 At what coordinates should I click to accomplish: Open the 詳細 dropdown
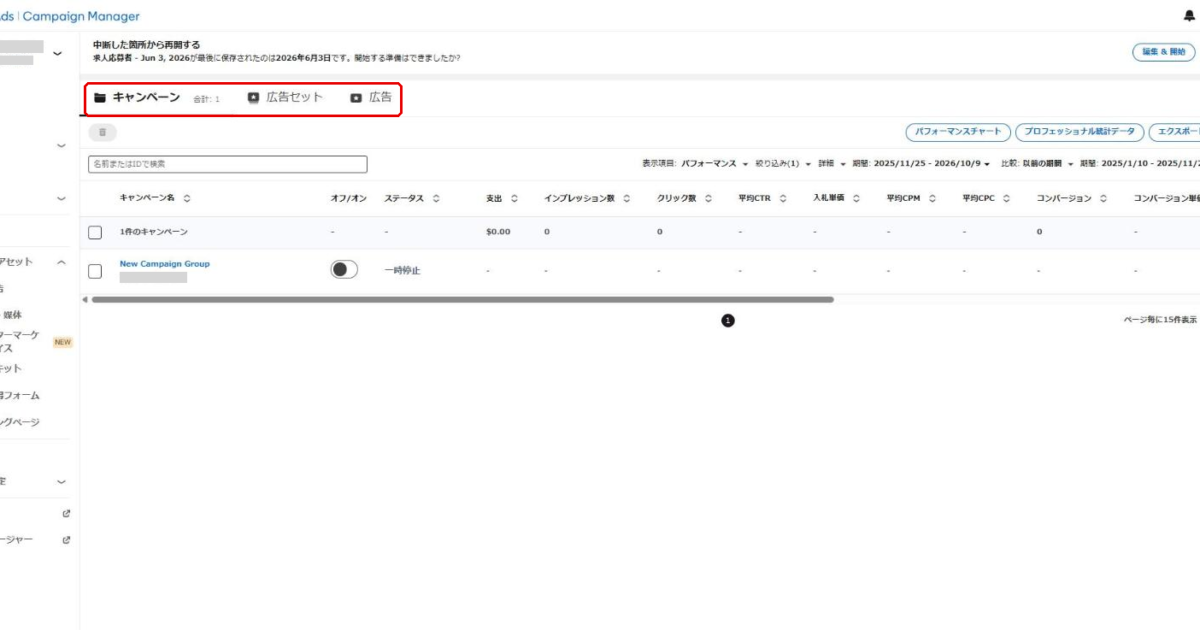click(x=831, y=163)
